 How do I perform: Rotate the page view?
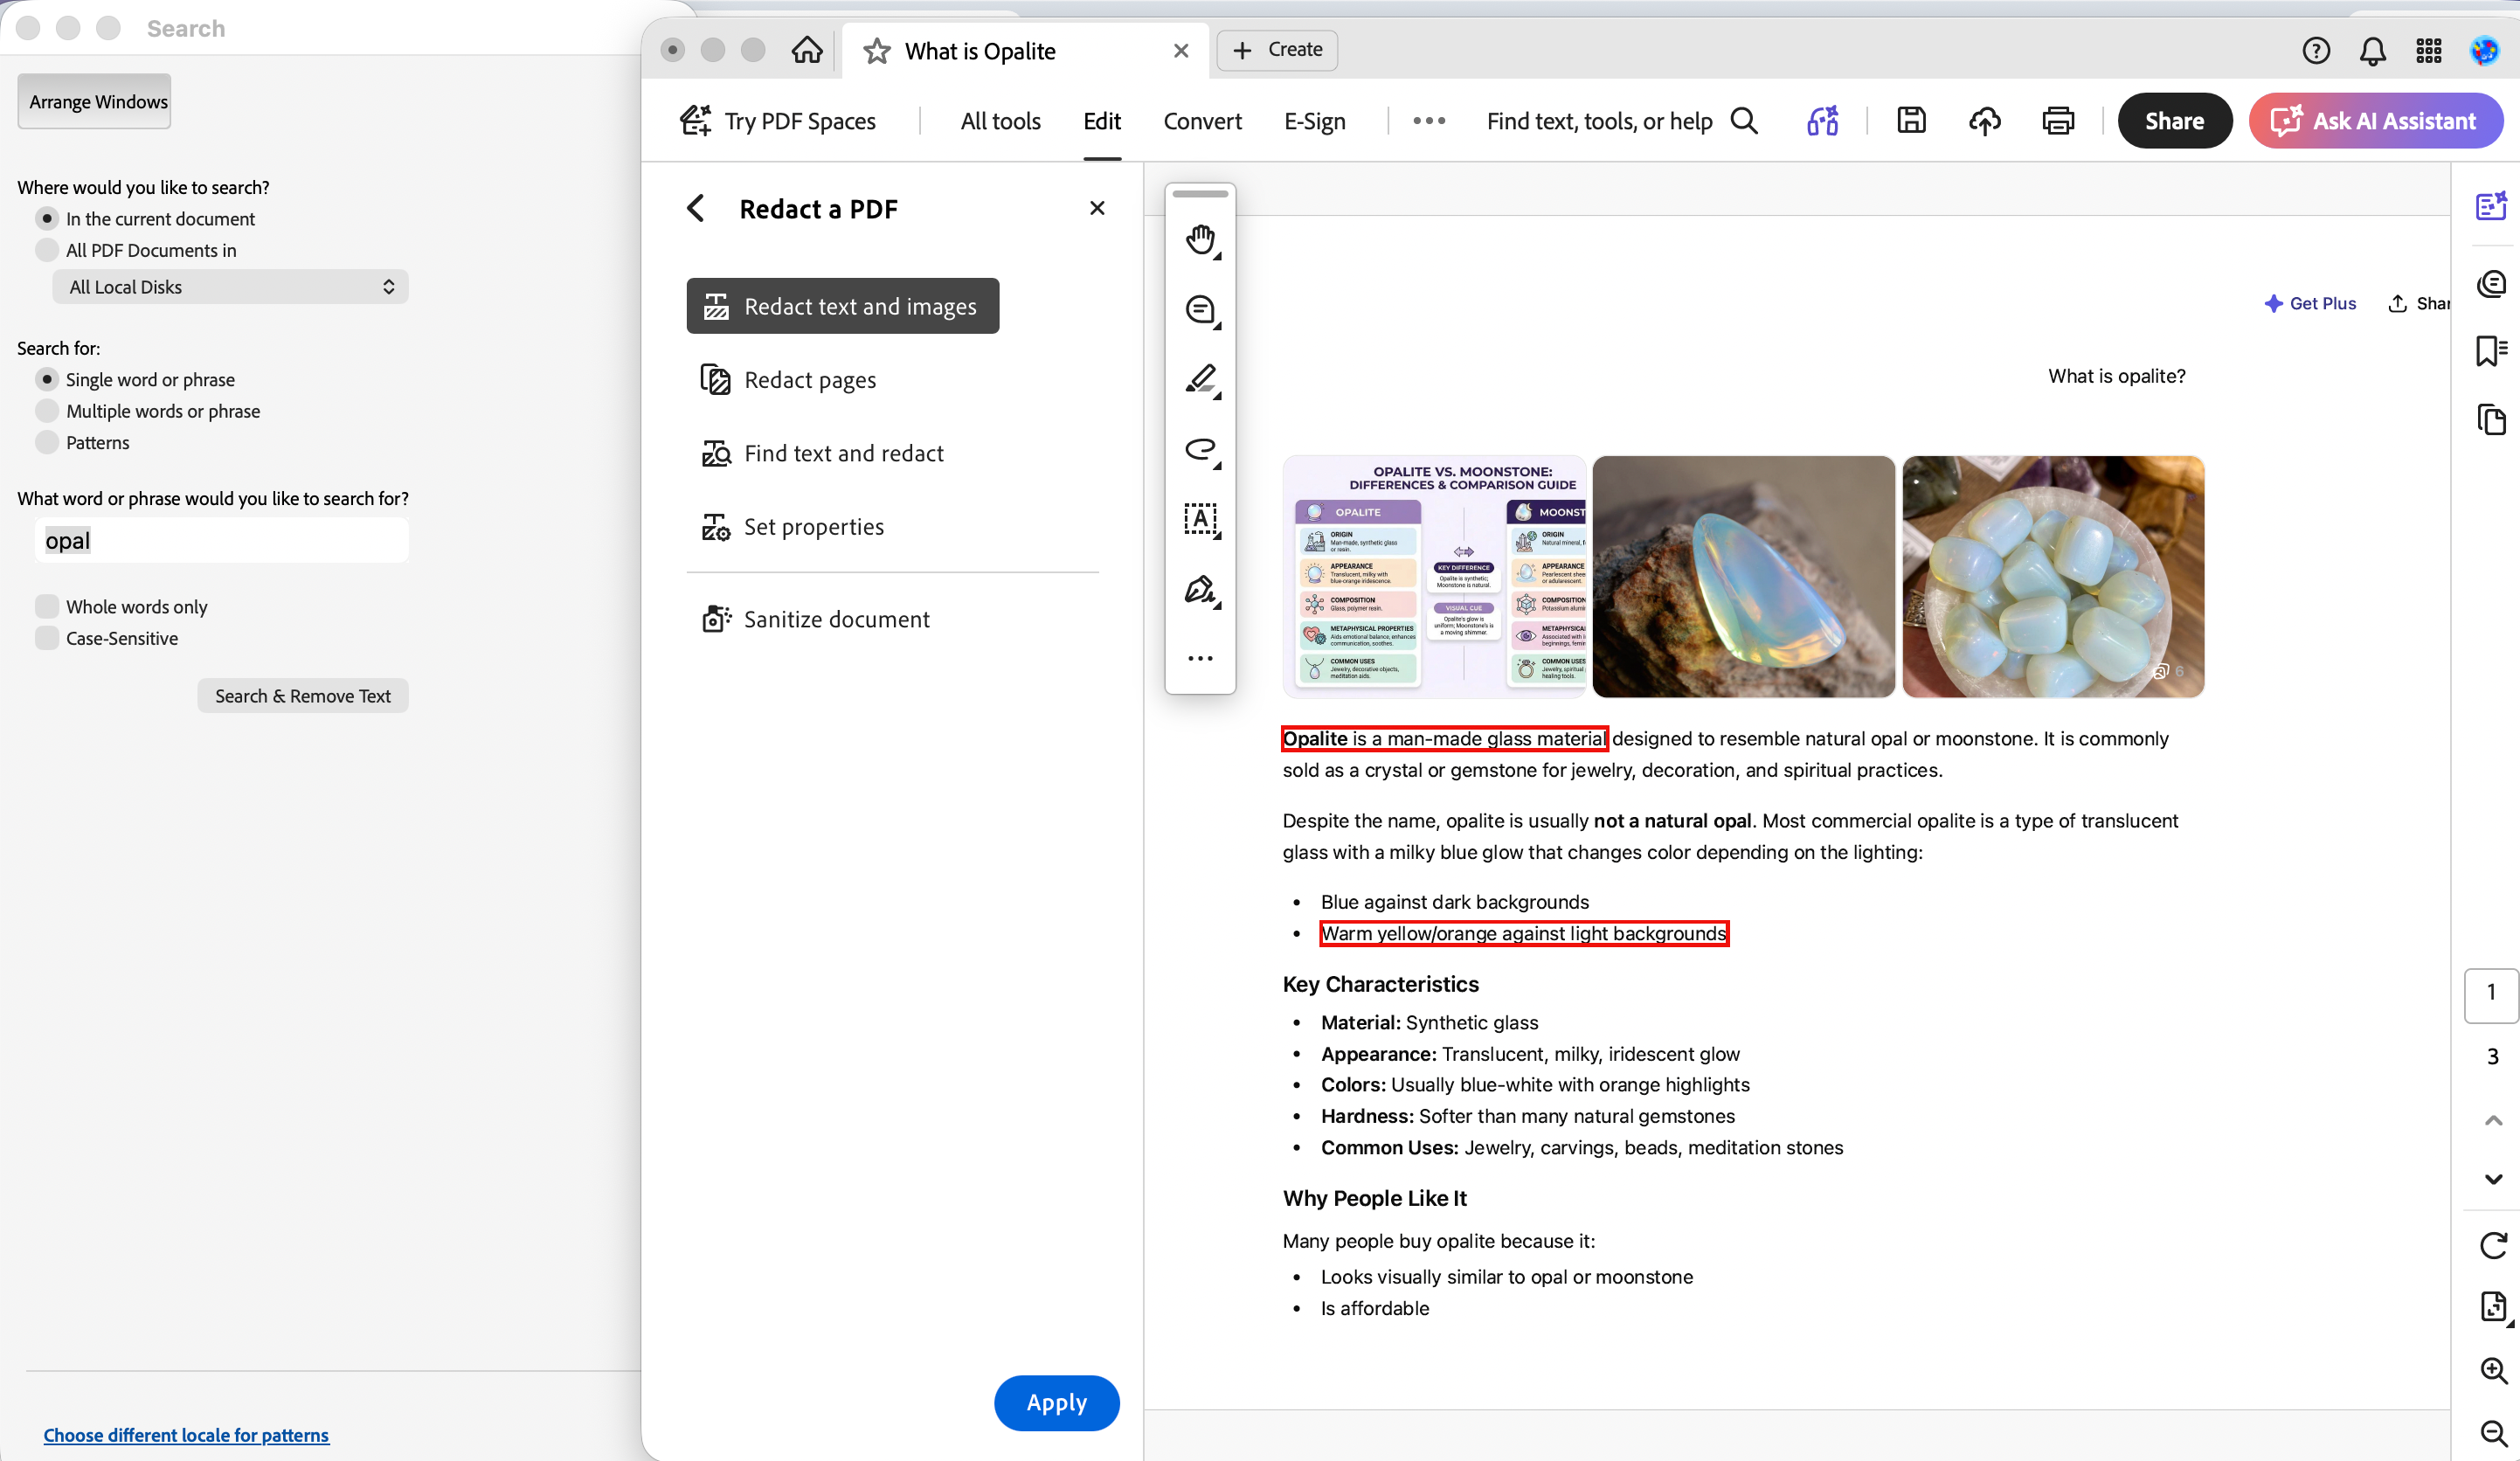pos(2492,1245)
